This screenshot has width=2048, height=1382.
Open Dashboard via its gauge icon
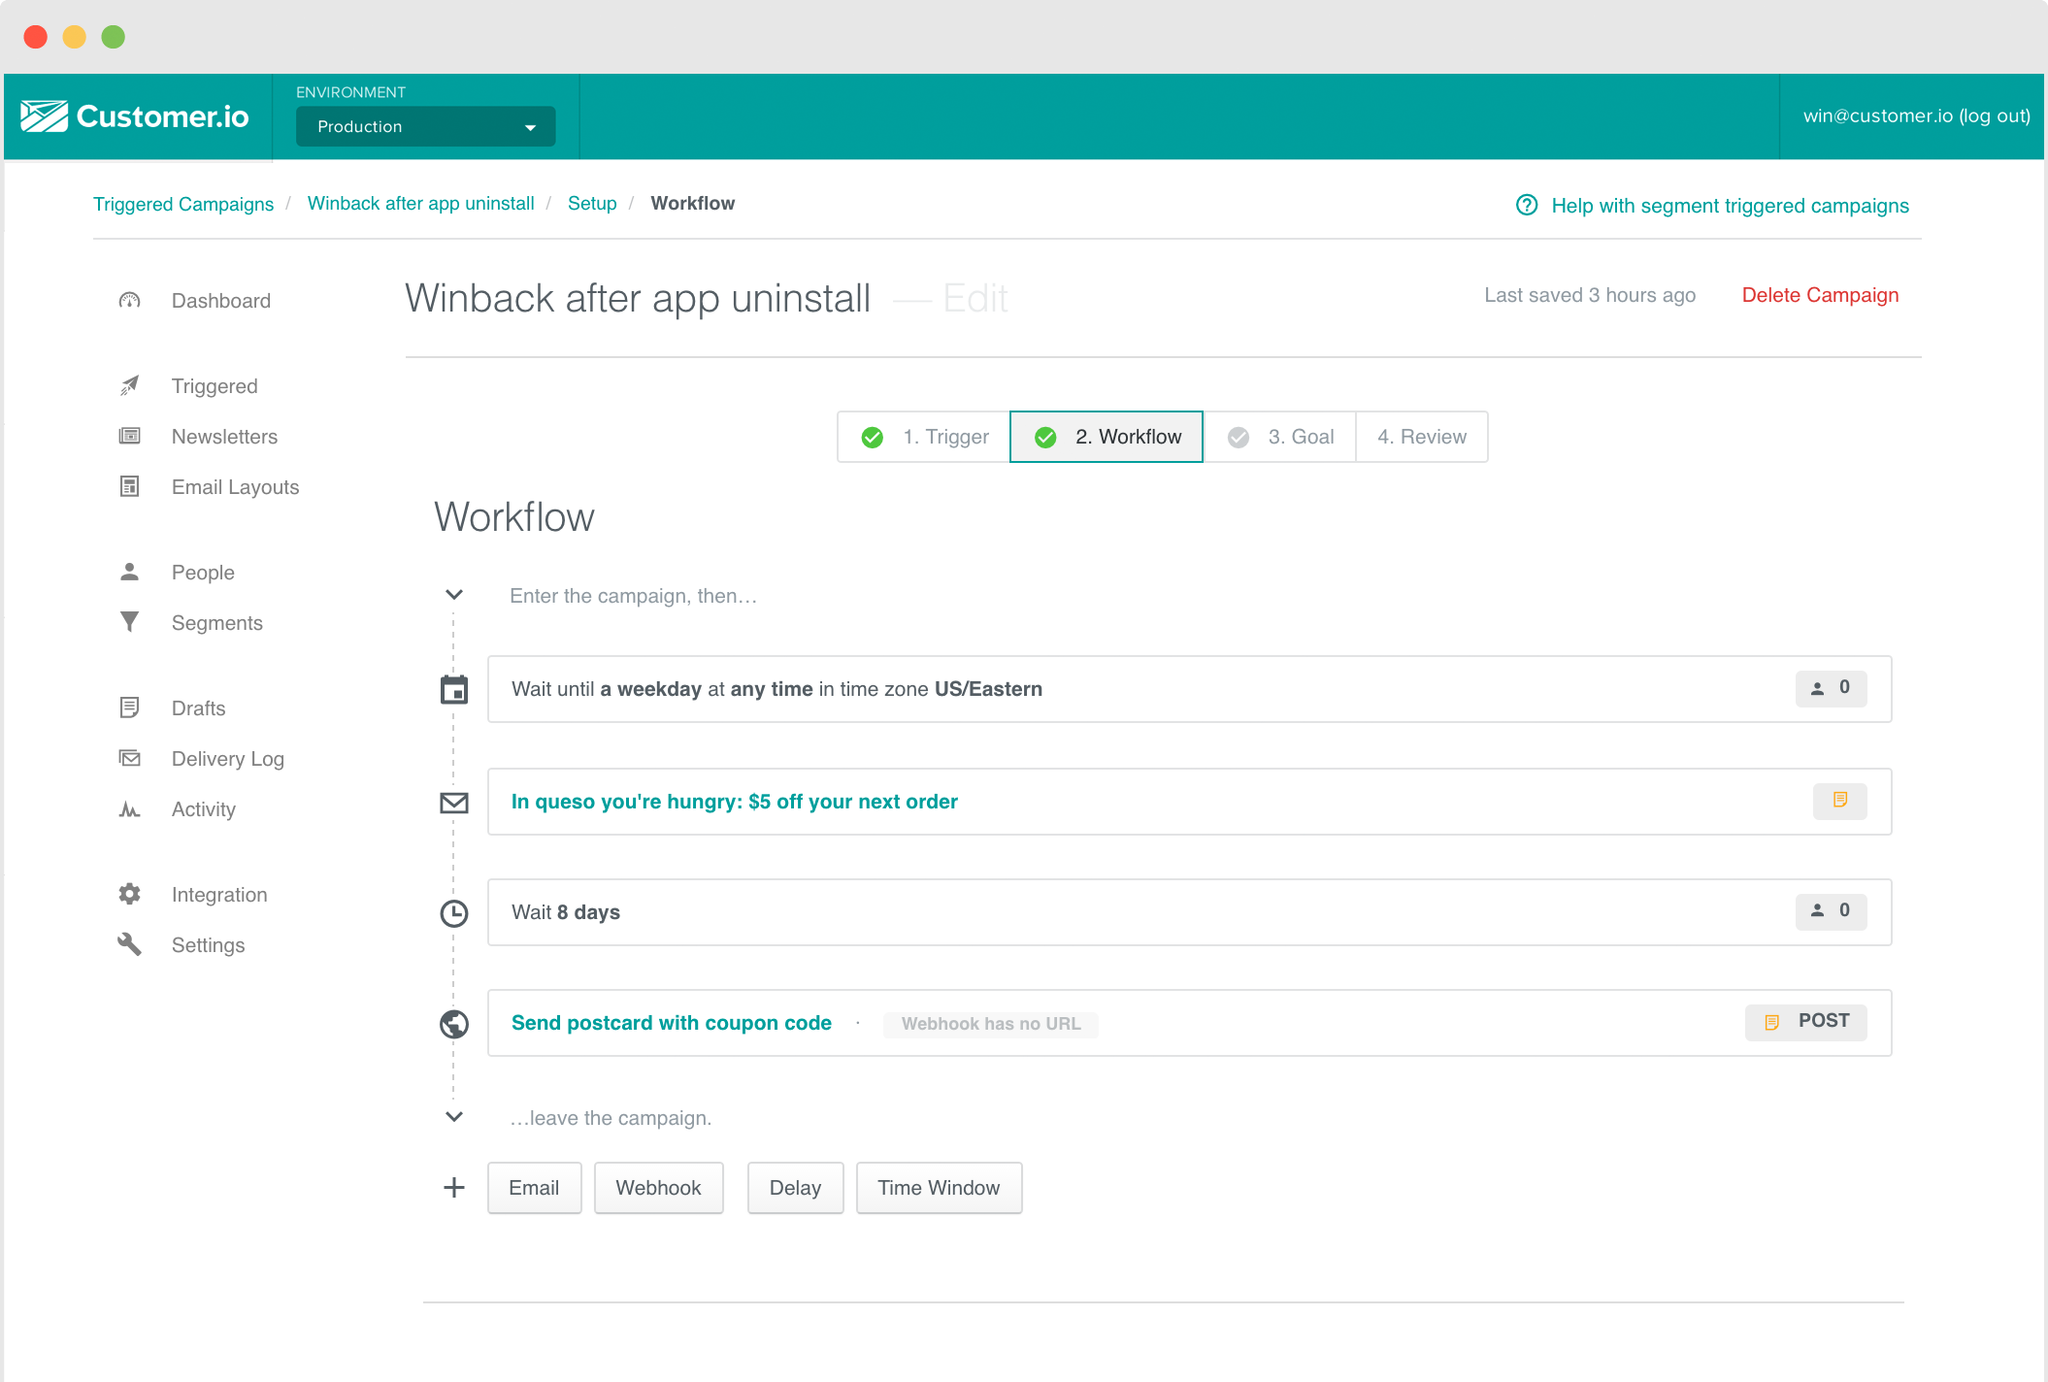click(130, 301)
